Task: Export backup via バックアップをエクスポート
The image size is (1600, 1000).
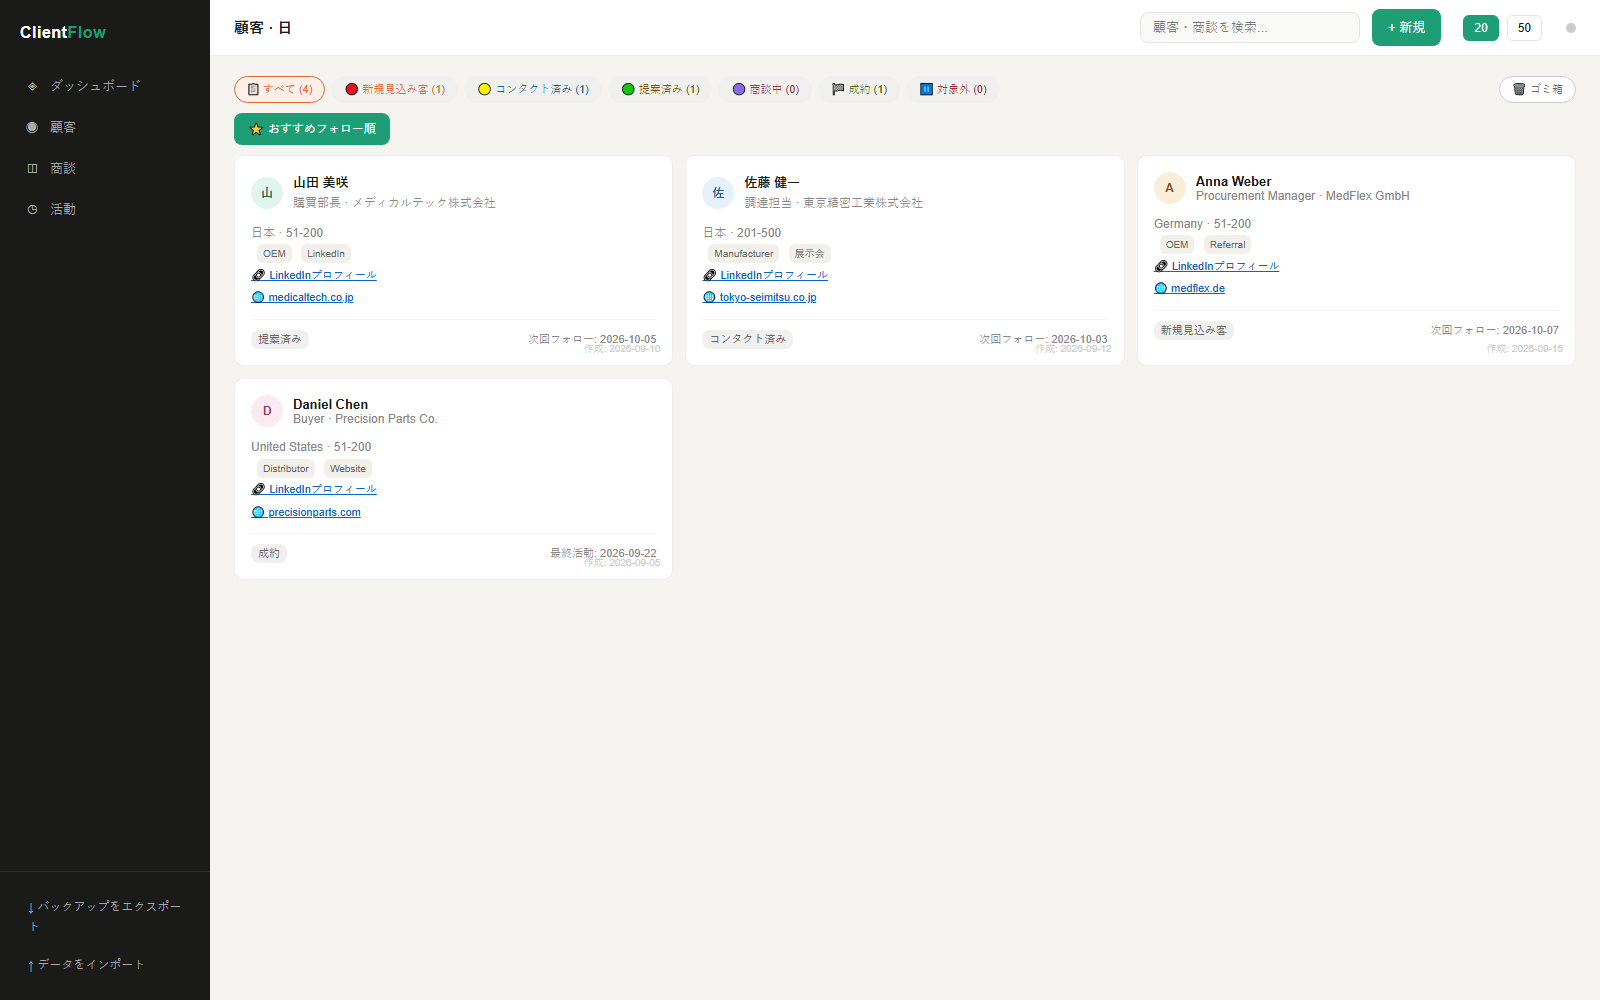Action: coord(105,916)
